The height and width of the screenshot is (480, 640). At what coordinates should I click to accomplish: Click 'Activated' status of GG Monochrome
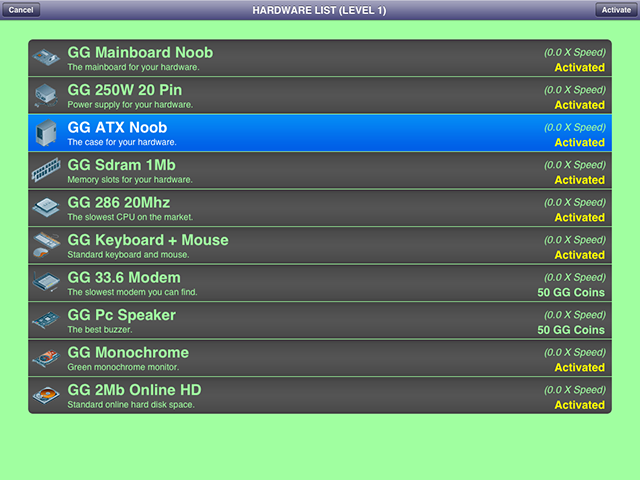(579, 368)
